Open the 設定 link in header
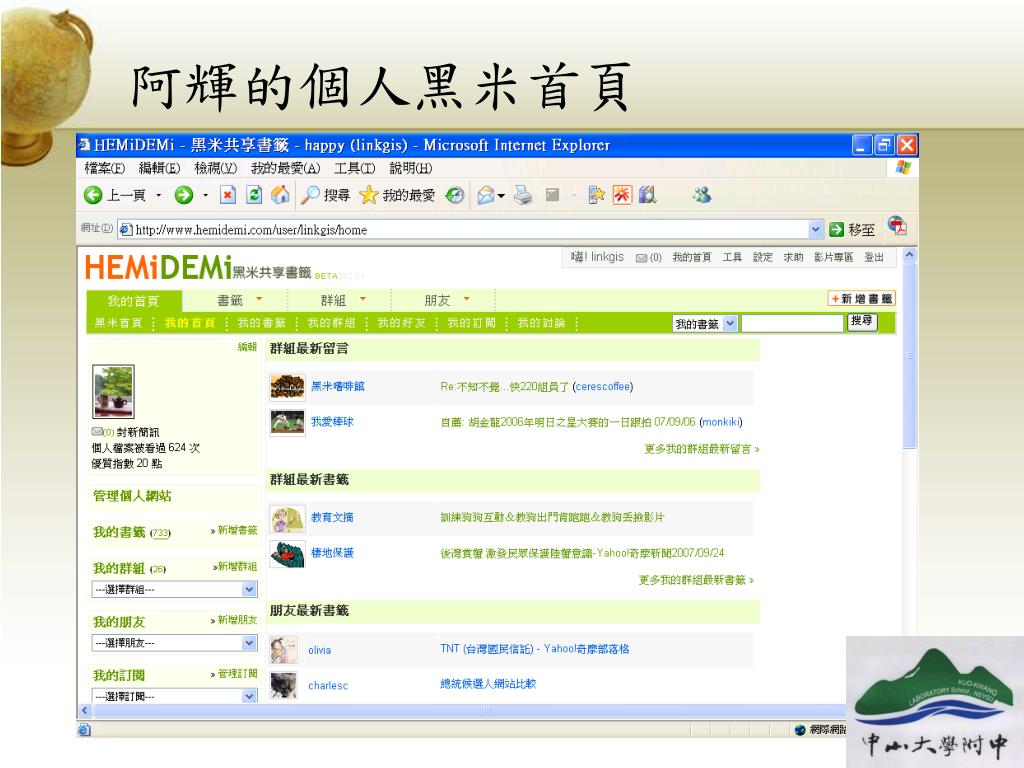The width and height of the screenshot is (1024, 768). [x=763, y=257]
